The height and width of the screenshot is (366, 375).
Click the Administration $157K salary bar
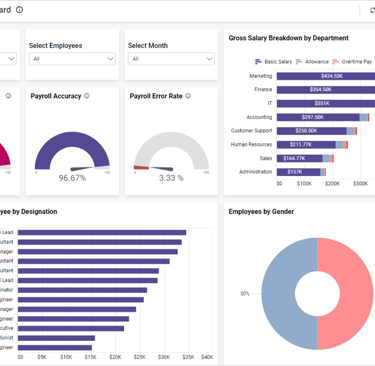(299, 172)
